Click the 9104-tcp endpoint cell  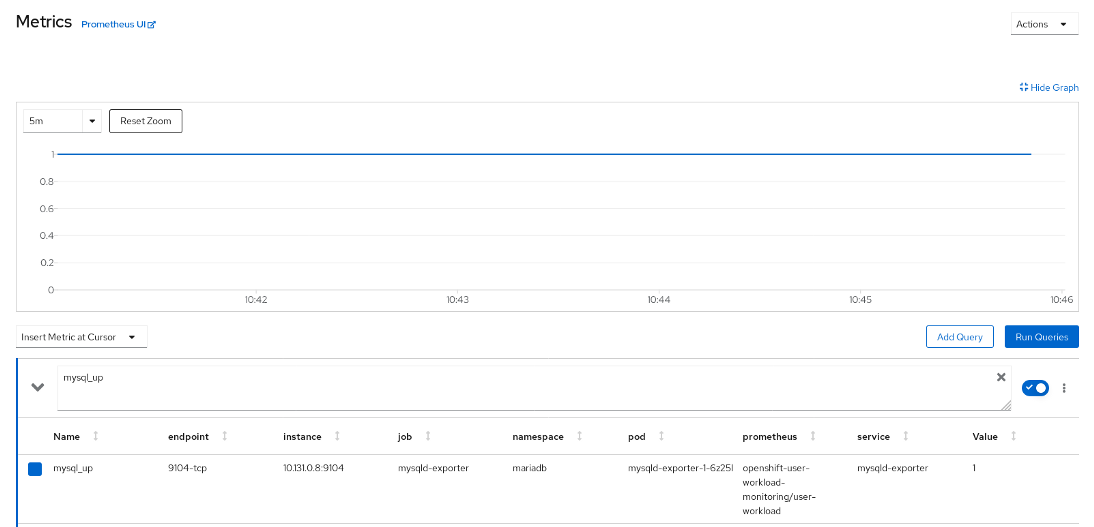point(187,468)
